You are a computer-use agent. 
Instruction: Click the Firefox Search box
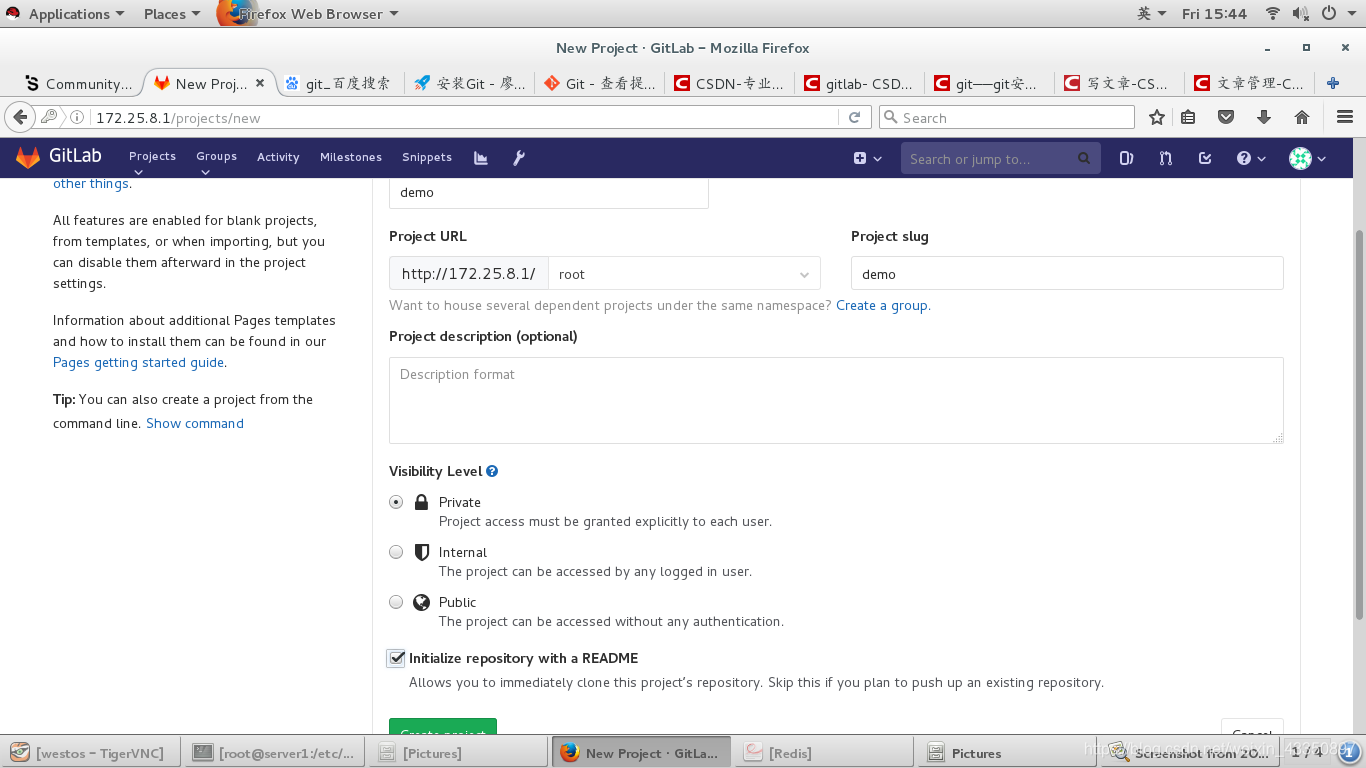[1006, 117]
